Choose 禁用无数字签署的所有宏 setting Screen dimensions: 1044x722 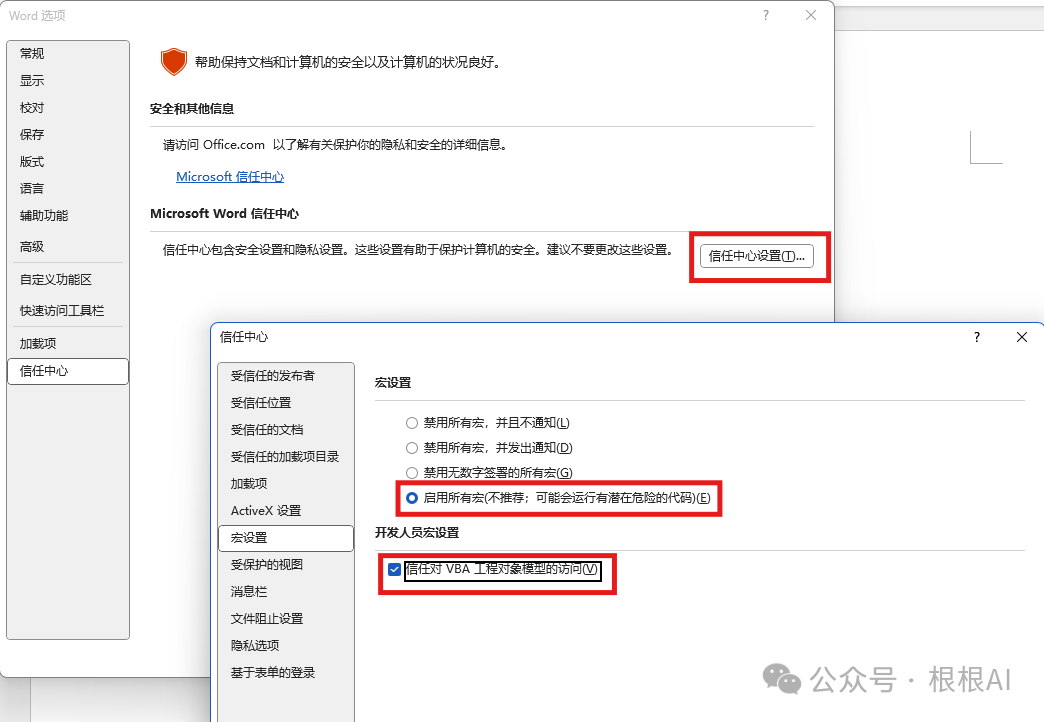click(411, 473)
